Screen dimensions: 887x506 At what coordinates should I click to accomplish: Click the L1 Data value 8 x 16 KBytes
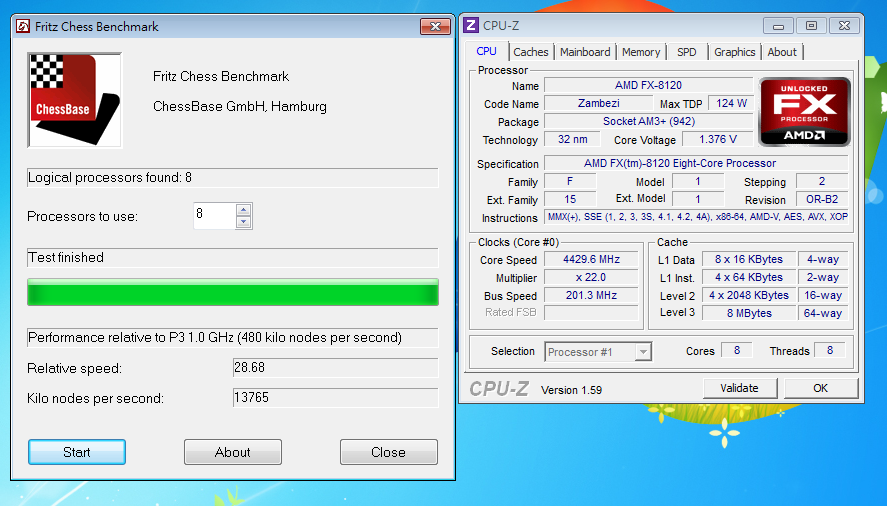pos(748,259)
